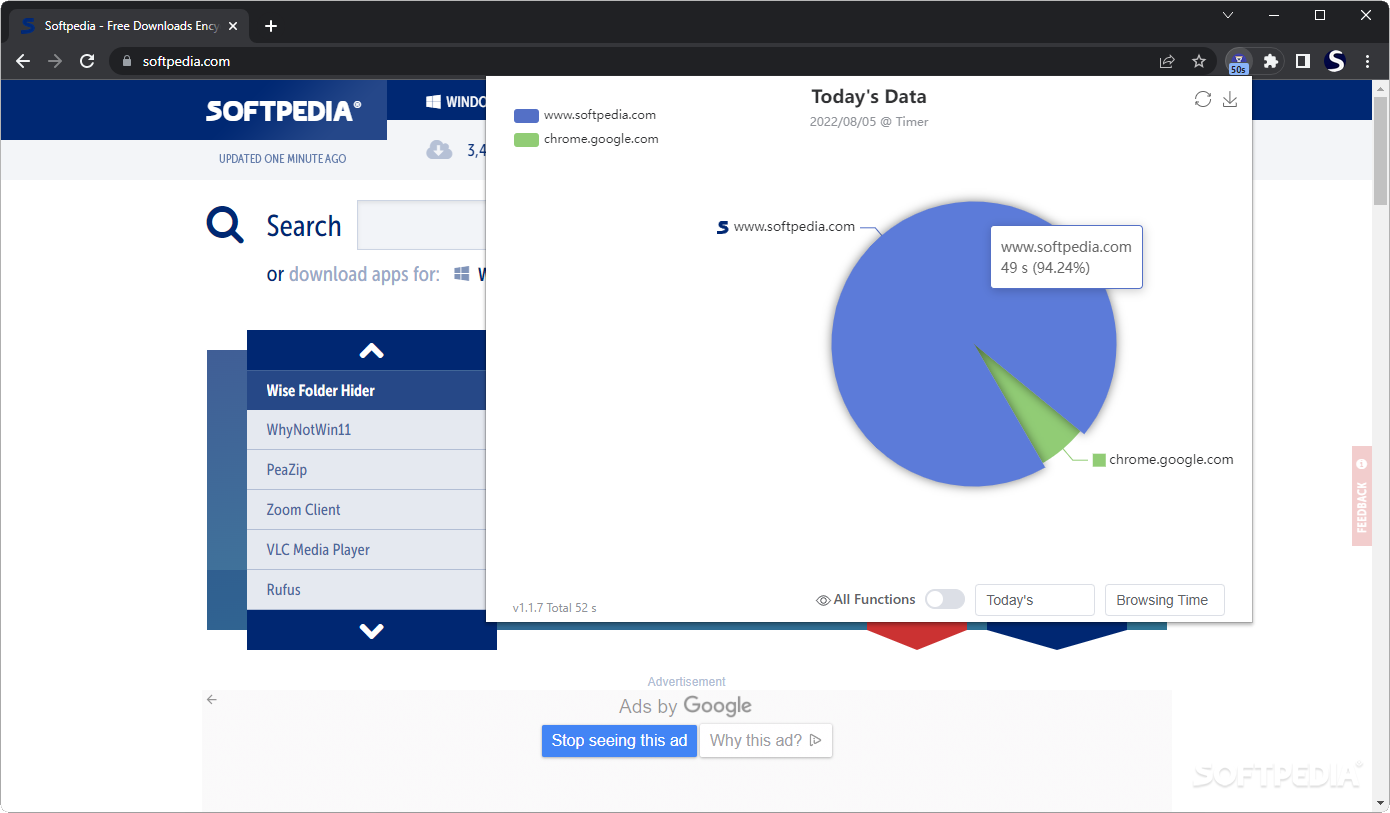Click the chrome.google.com pie label

point(1171,460)
